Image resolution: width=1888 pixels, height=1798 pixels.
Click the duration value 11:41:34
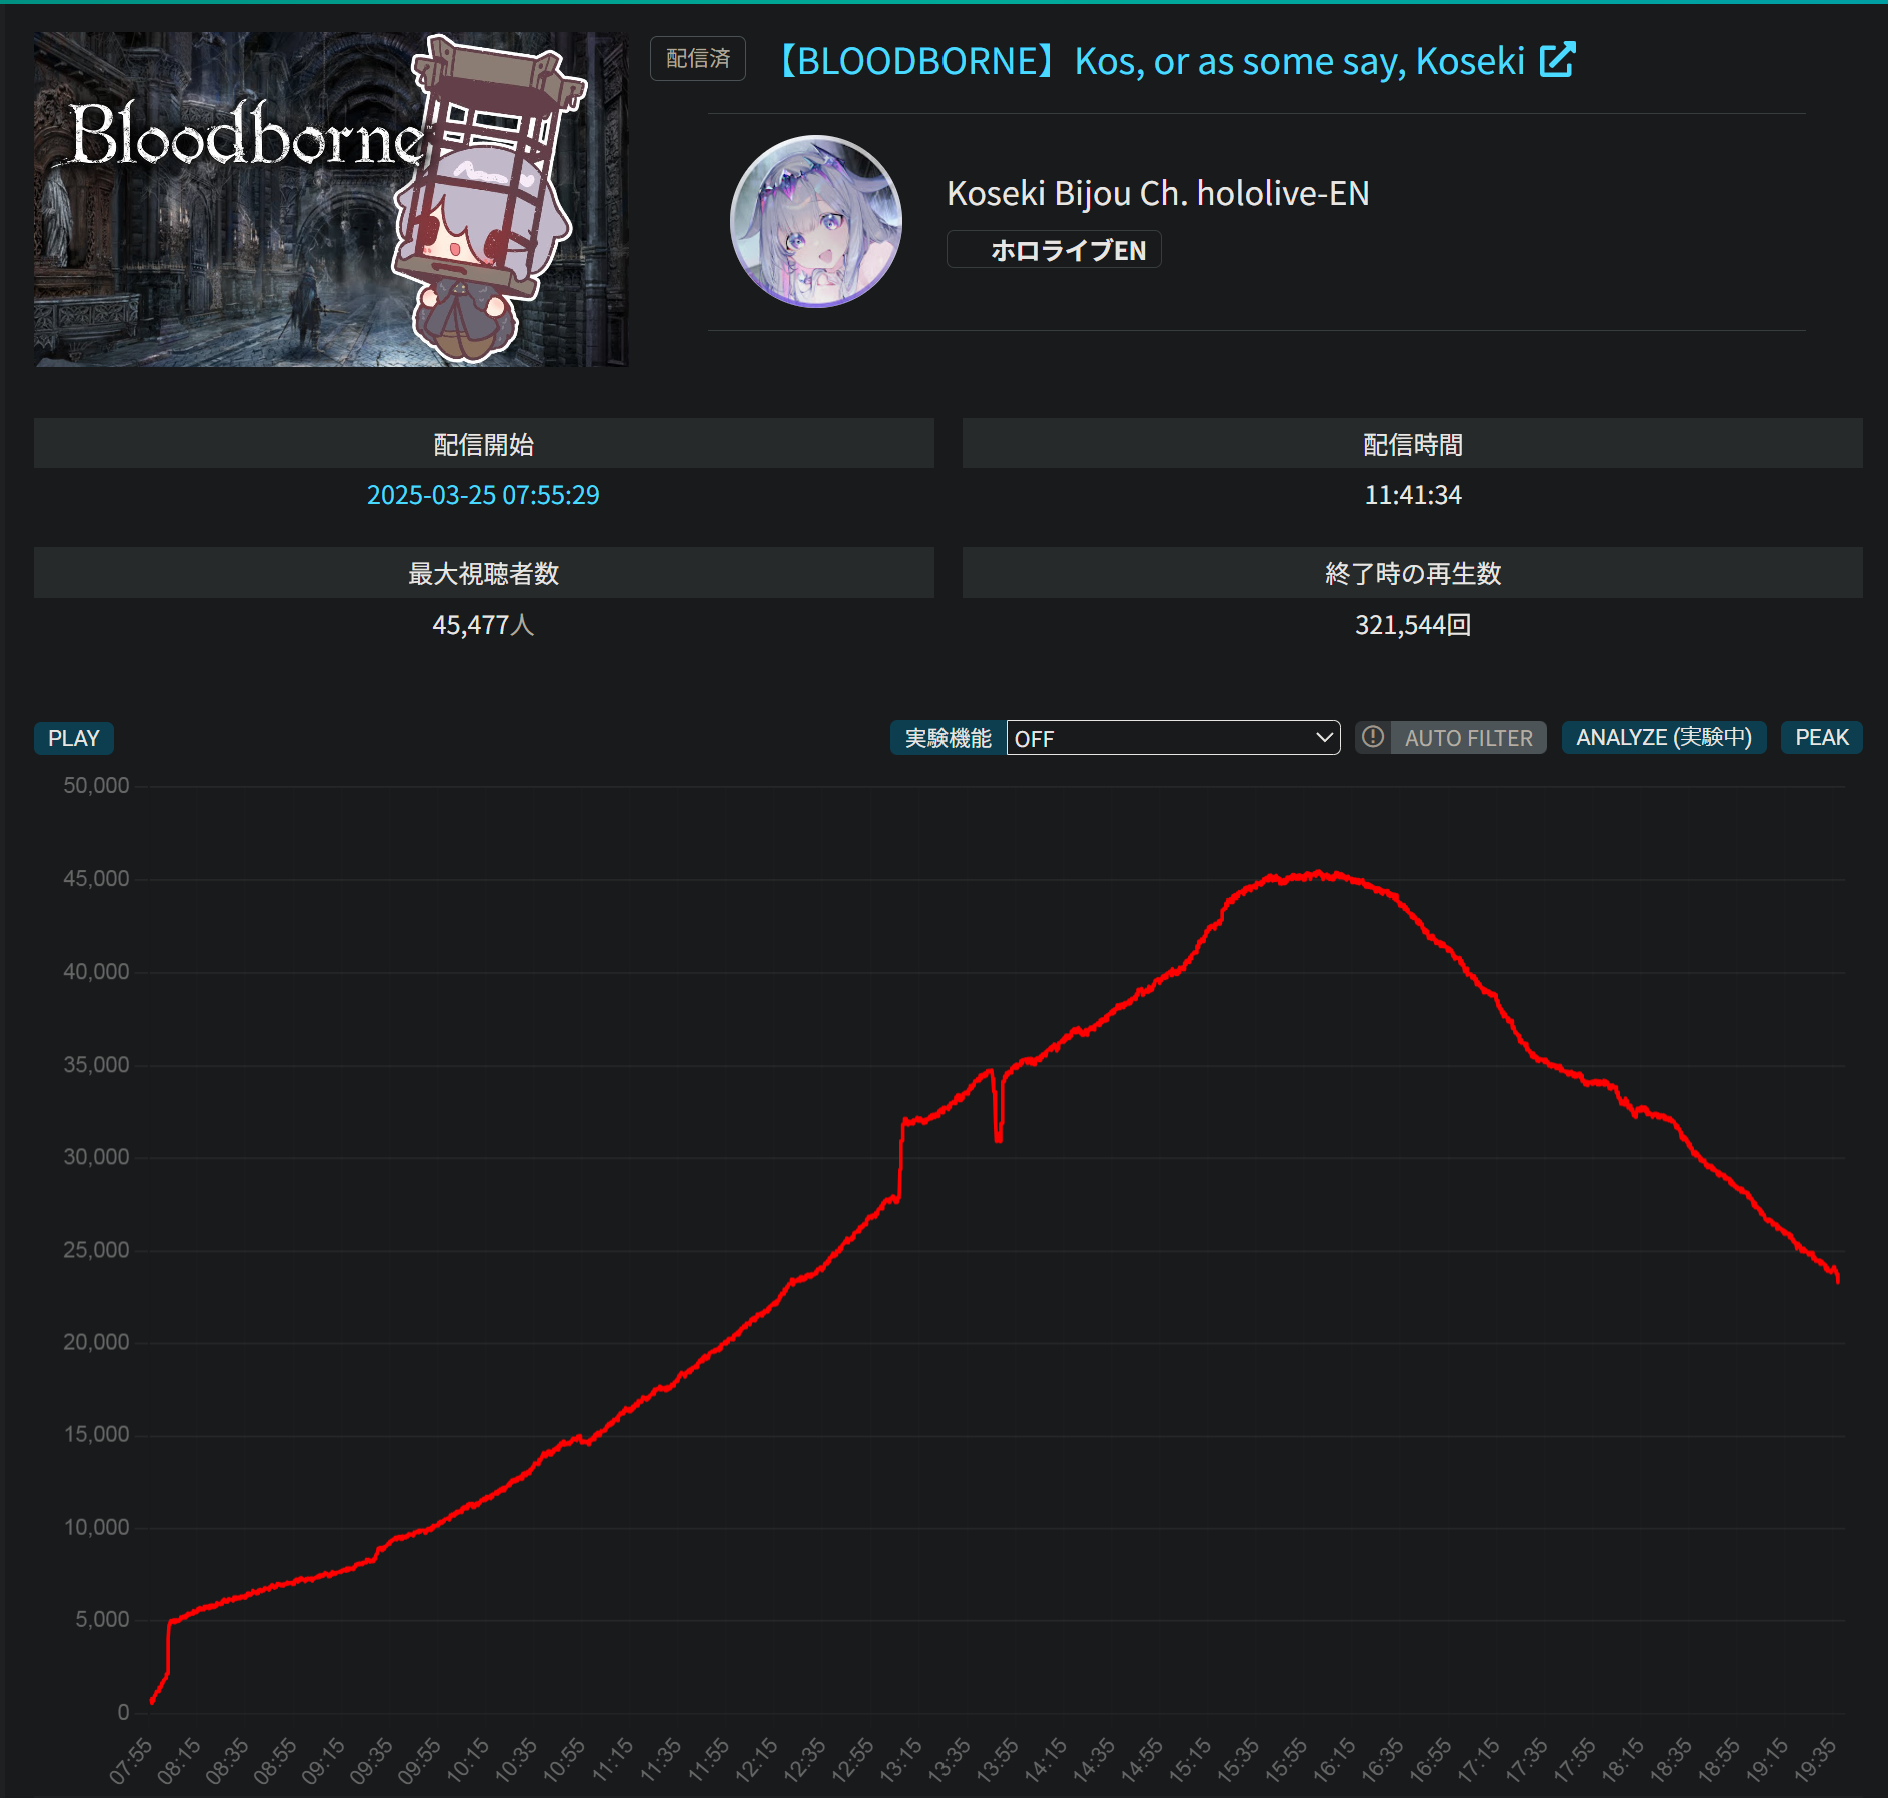[x=1413, y=495]
